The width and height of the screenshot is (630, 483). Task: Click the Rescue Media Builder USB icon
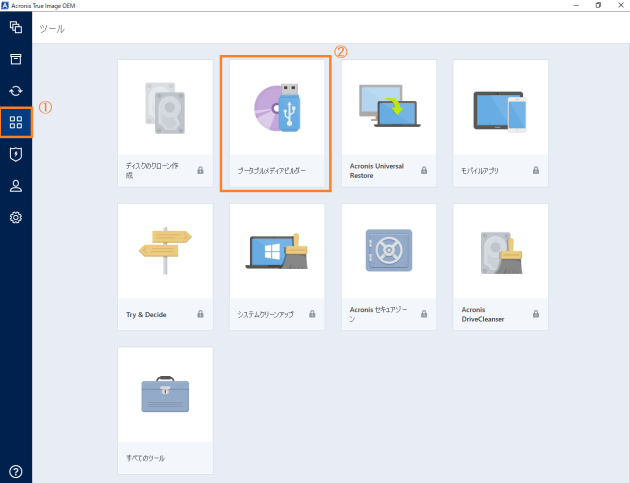[x=277, y=107]
